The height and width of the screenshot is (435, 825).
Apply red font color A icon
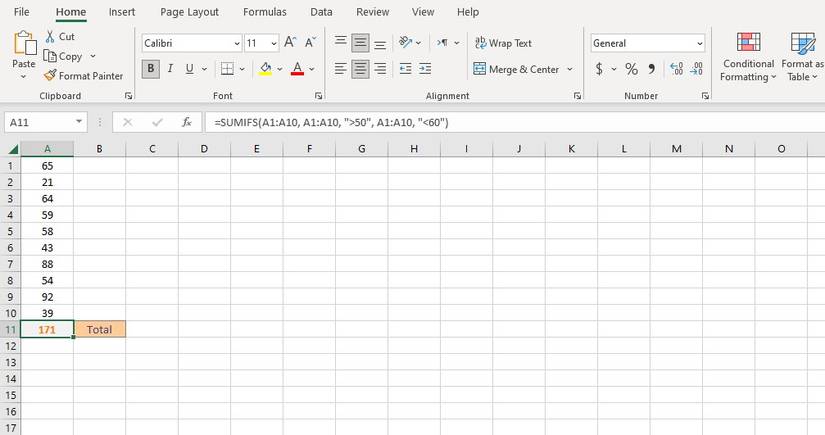pyautogui.click(x=297, y=68)
